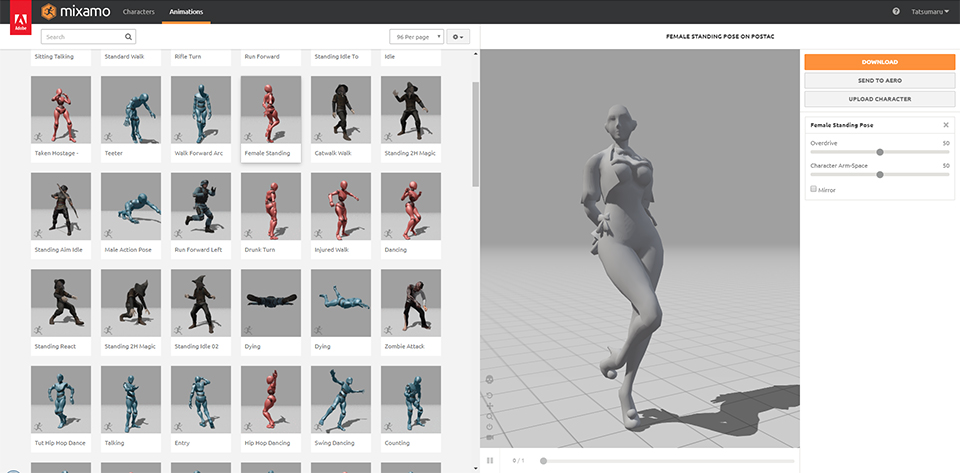
Task: Select the Male Action Pose animation thumbnail
Action: tap(131, 206)
